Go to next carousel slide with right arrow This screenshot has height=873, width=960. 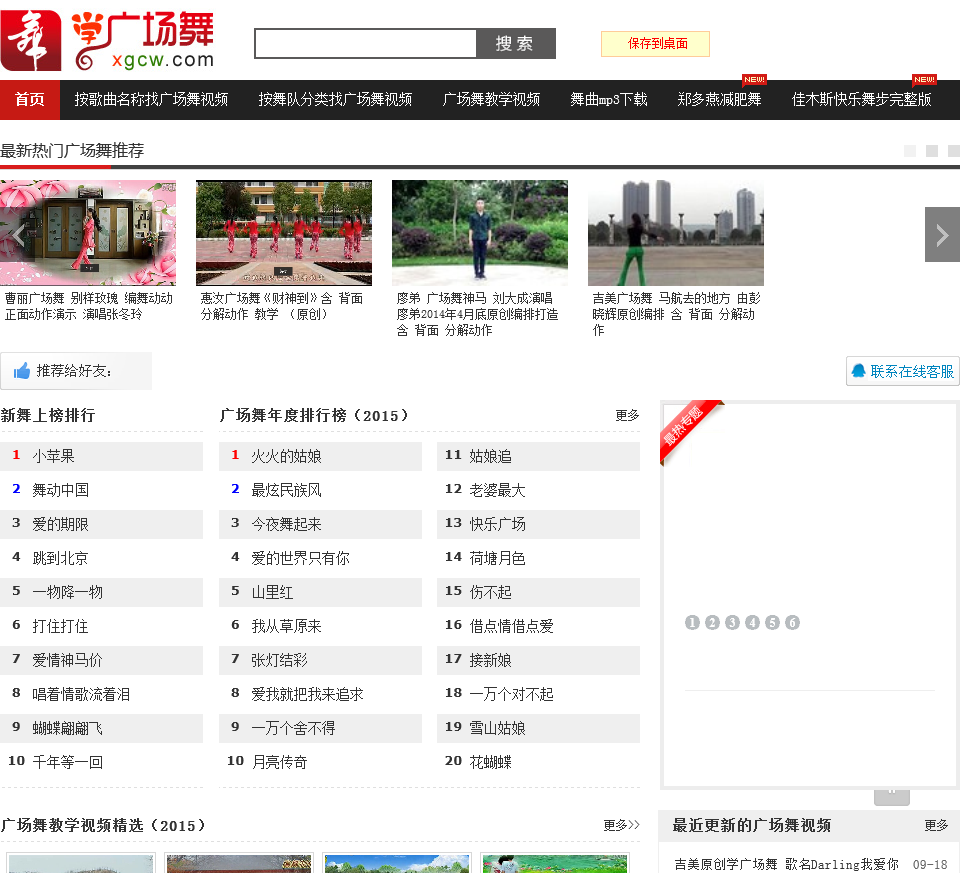[x=942, y=234]
